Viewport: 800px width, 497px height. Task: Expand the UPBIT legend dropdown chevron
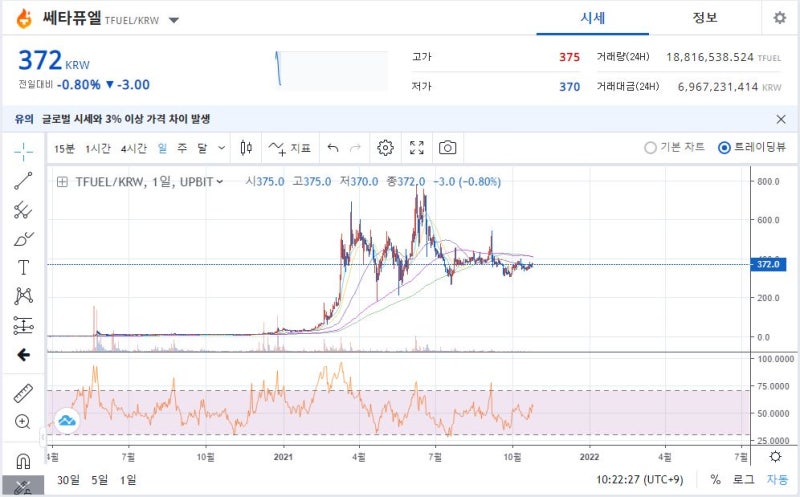tap(220, 182)
